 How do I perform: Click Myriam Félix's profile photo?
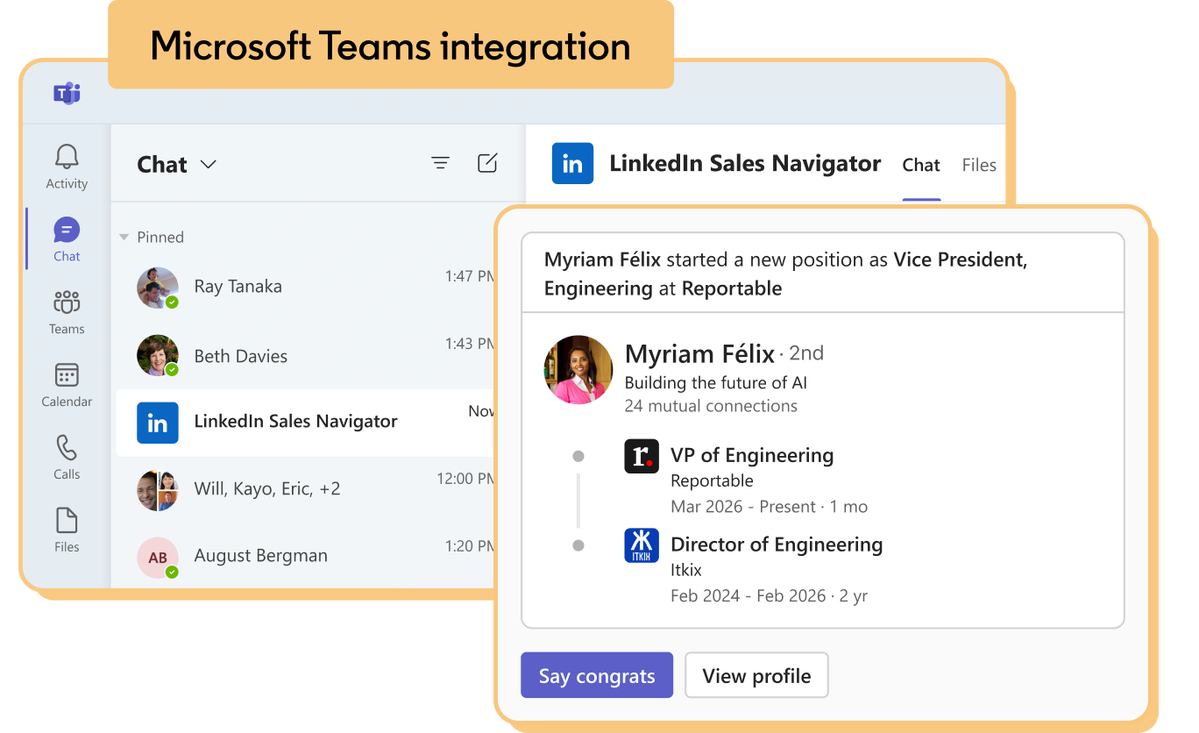pos(578,369)
